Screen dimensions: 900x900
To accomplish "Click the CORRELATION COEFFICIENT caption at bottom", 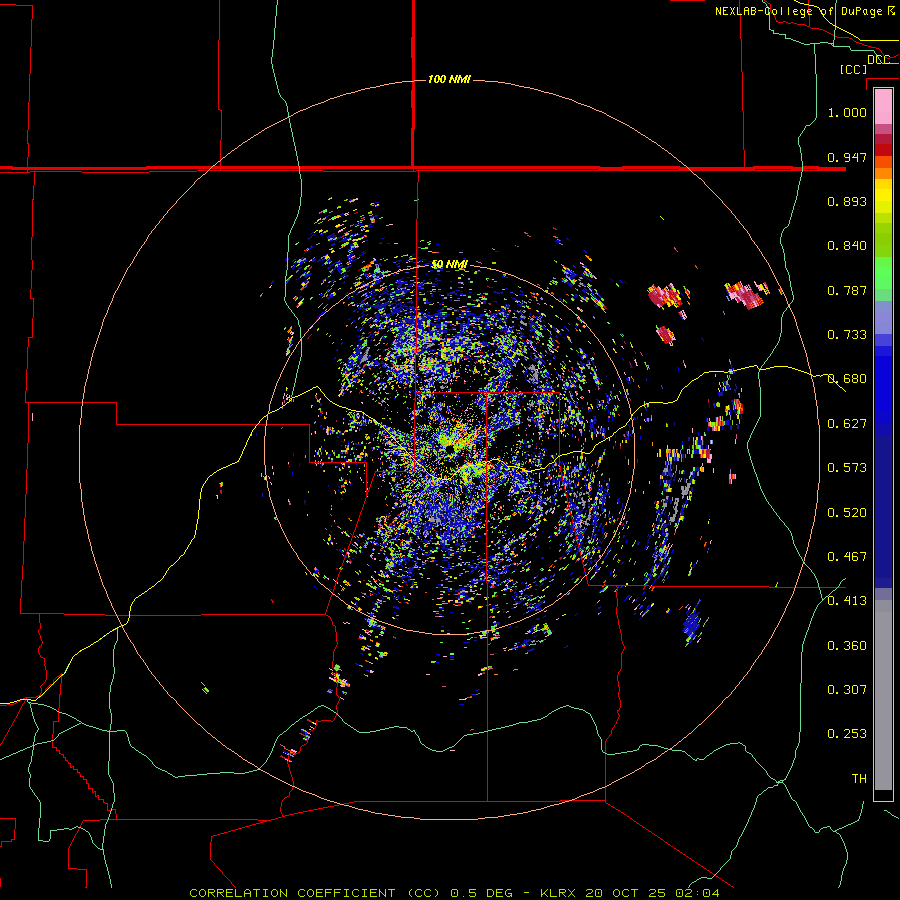I will pyautogui.click(x=454, y=893).
